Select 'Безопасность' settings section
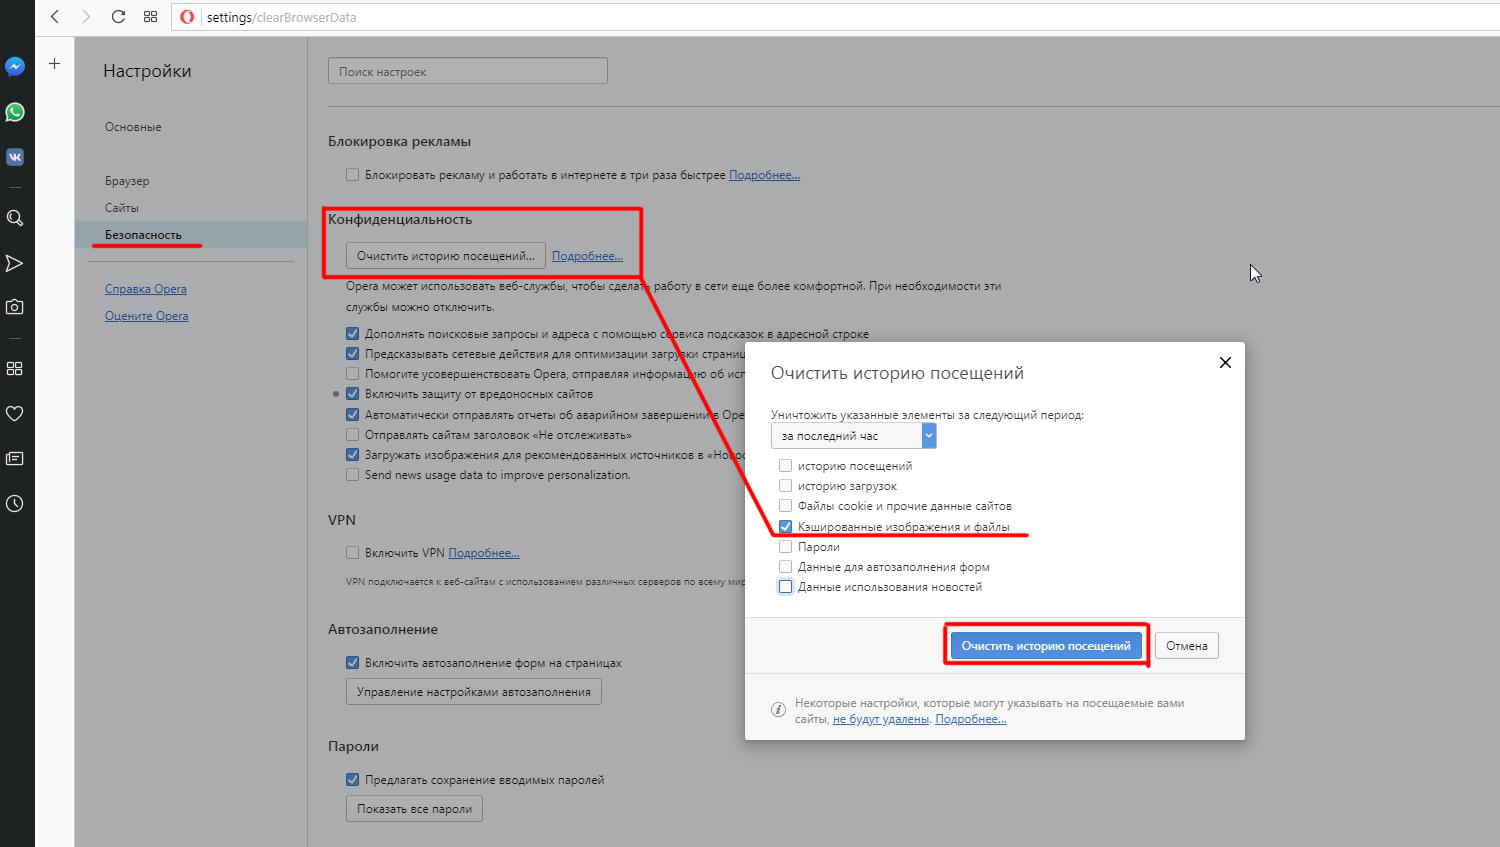The height and width of the screenshot is (847, 1500). click(143, 235)
